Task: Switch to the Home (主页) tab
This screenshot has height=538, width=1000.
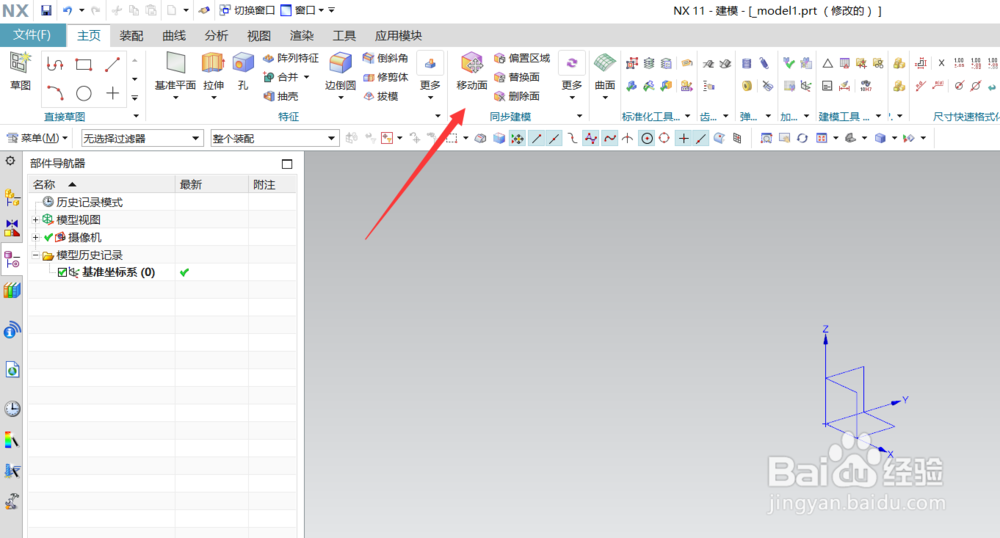Action: coord(89,36)
